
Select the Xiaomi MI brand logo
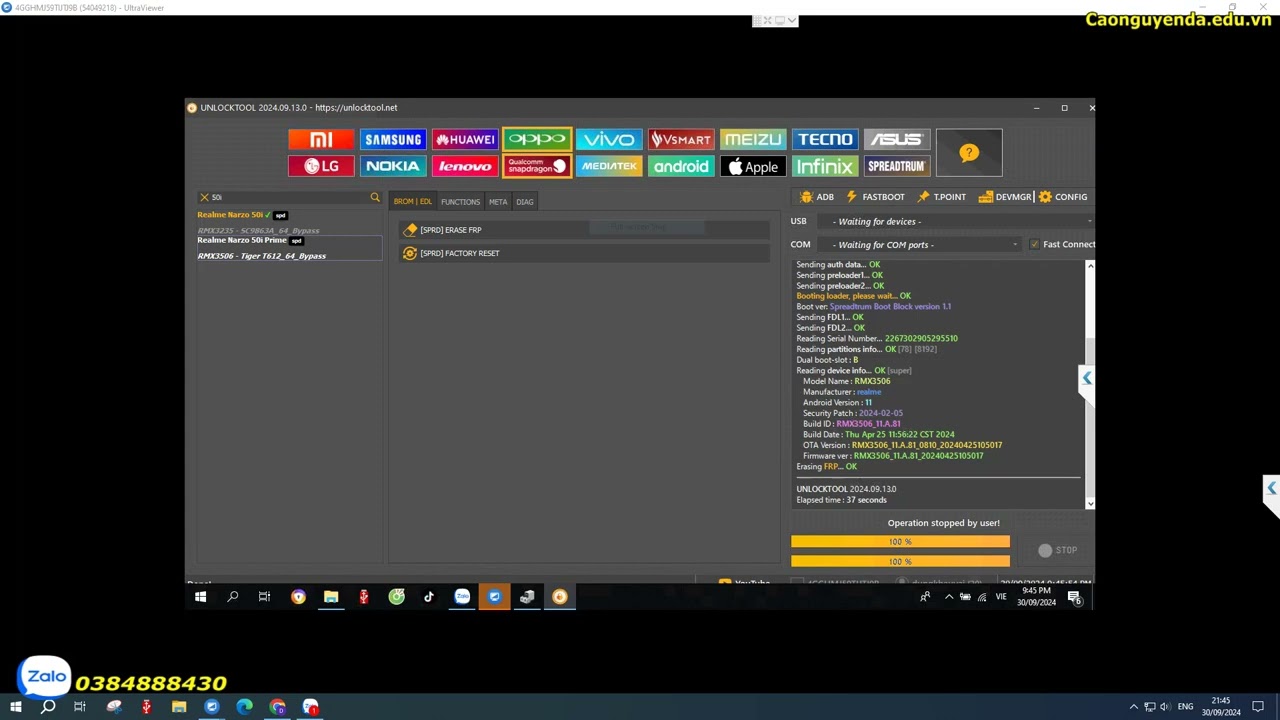(x=321, y=139)
